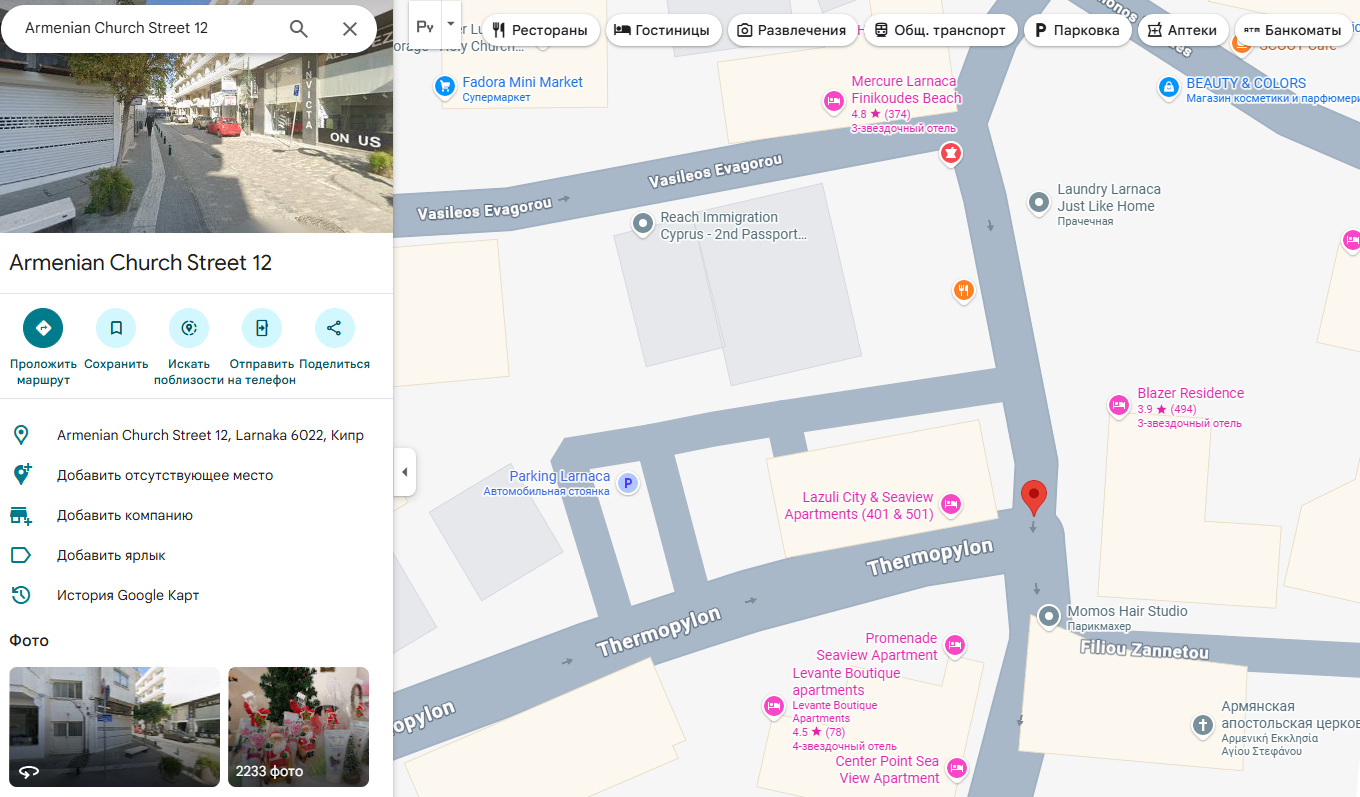Select the Mercure Larnaca hotel marker icon
This screenshot has width=1360, height=797.
[x=833, y=100]
